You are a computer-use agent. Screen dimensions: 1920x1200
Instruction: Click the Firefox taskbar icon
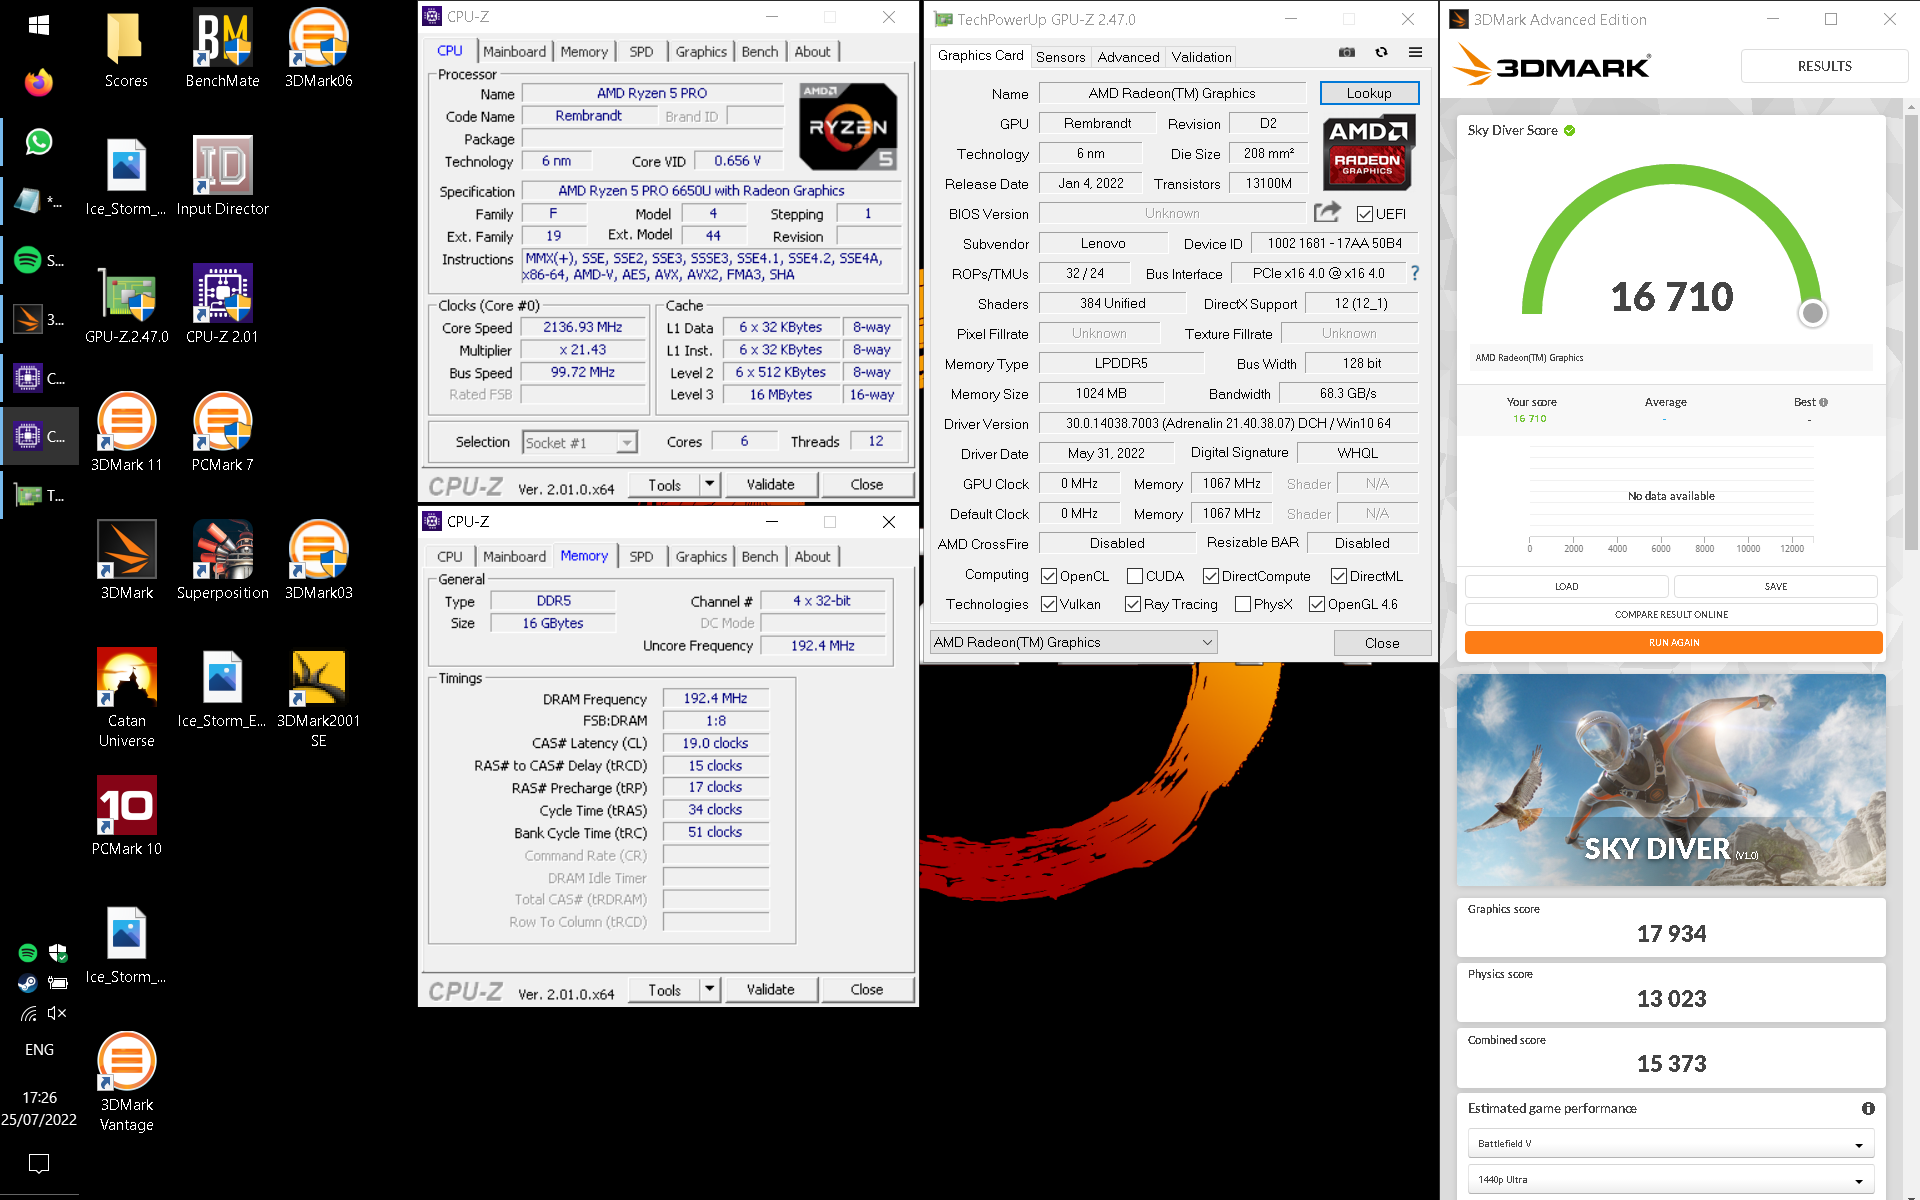(x=39, y=82)
